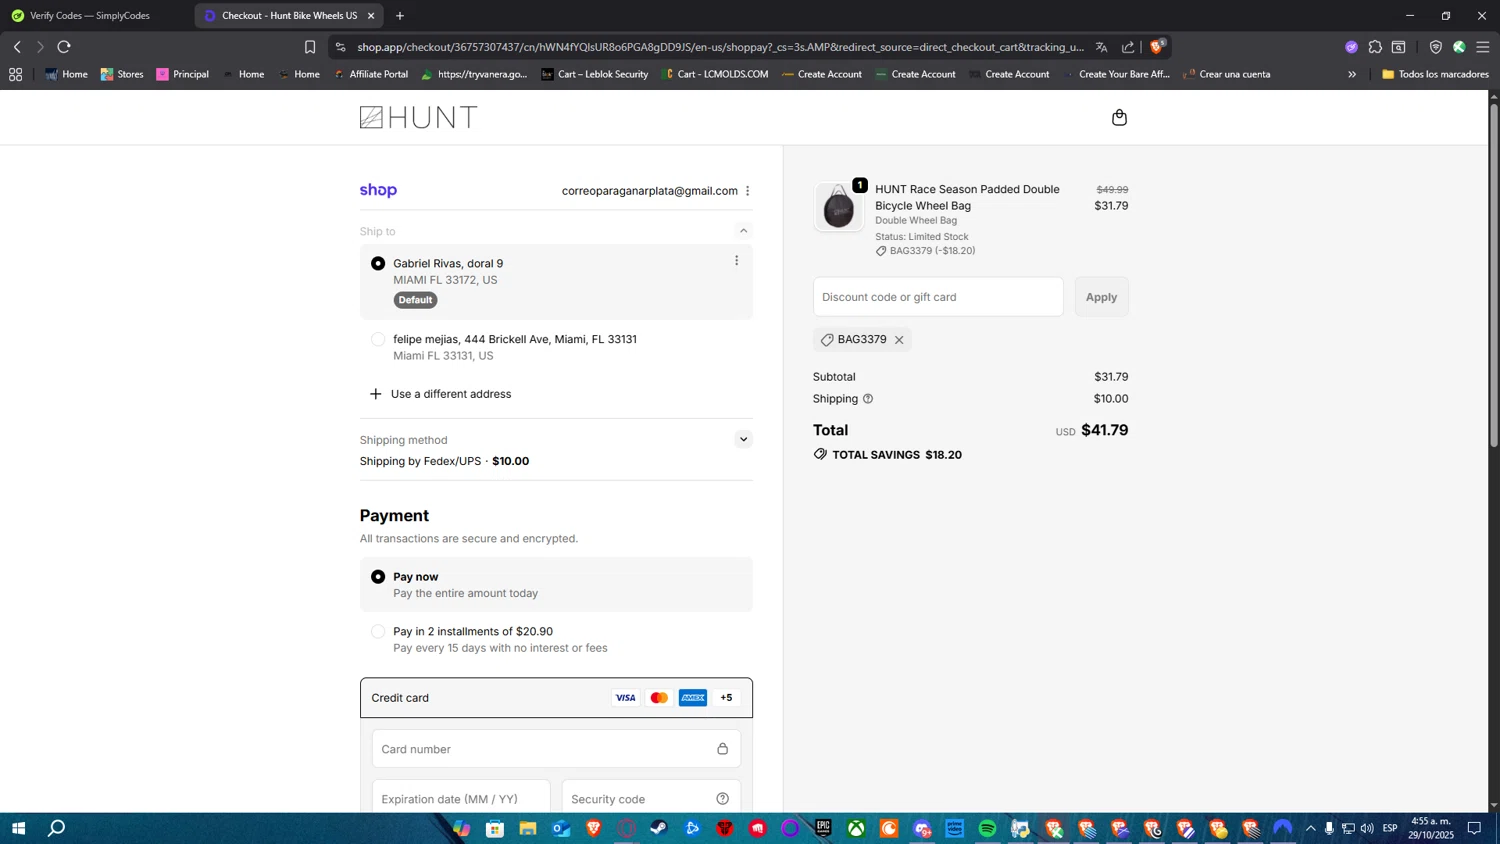Open Steam from the taskbar

click(659, 829)
